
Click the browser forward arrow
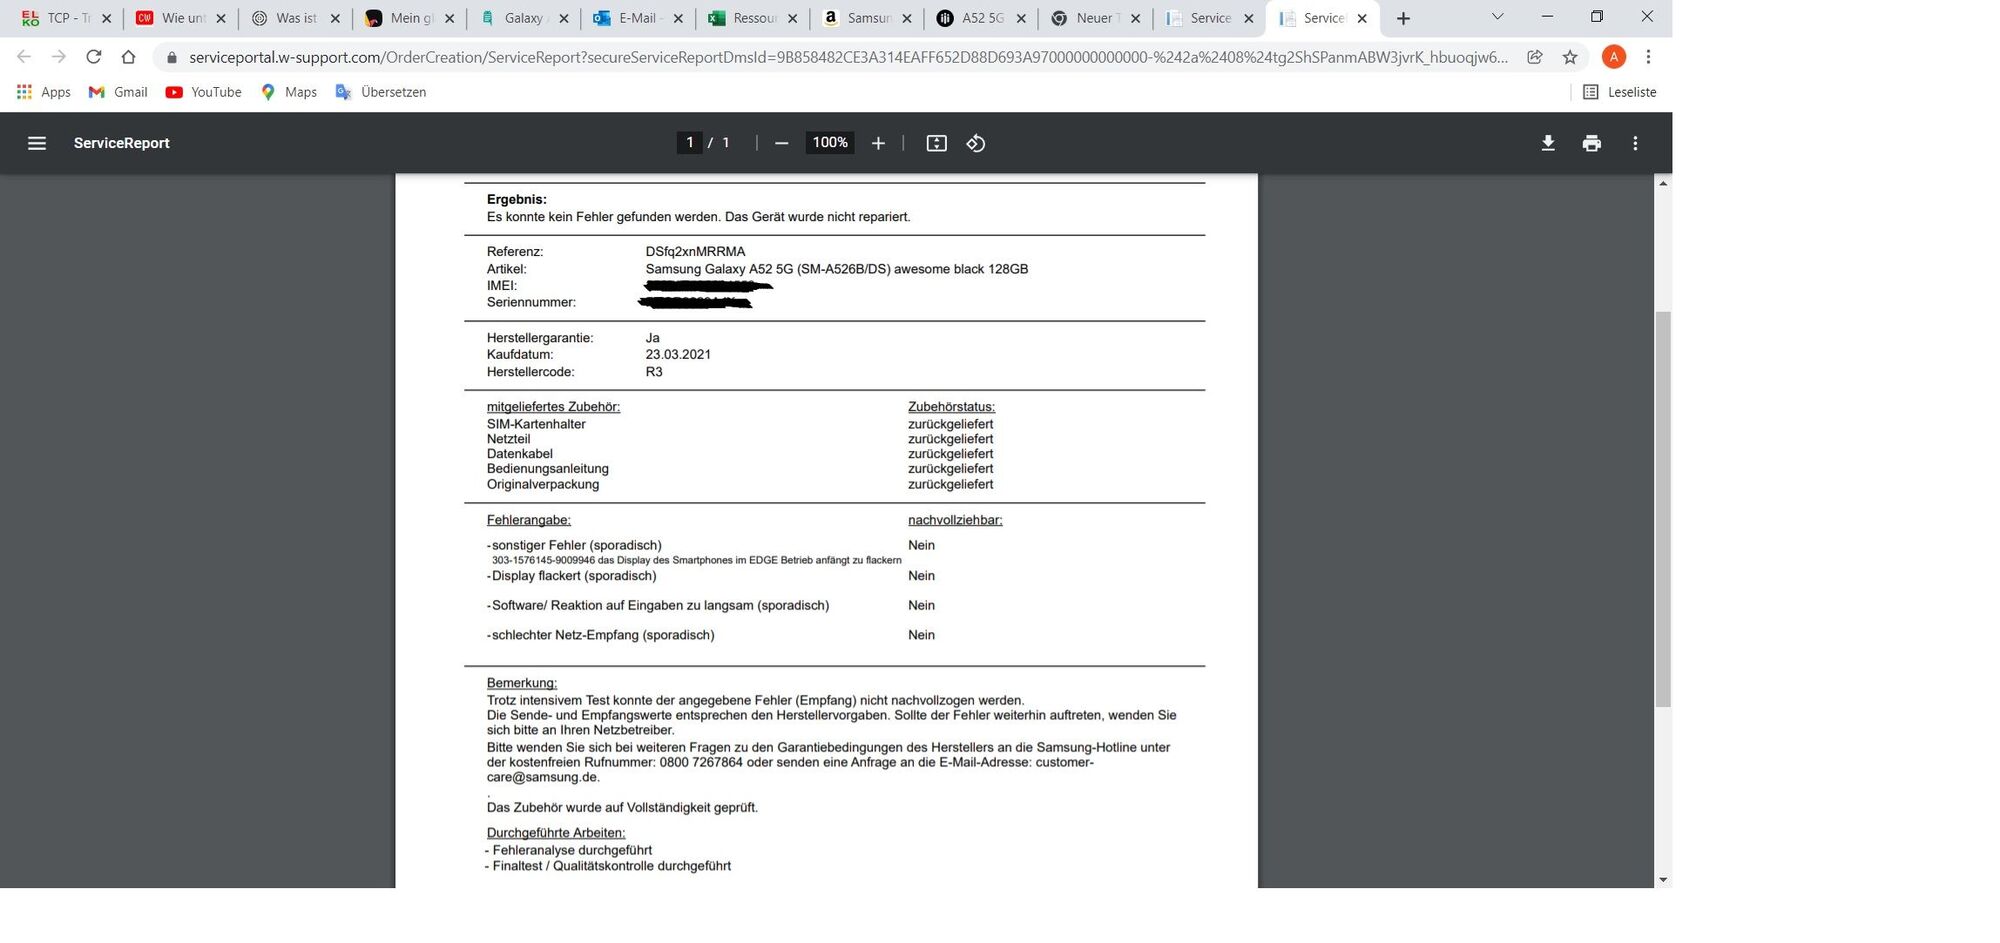tap(58, 57)
